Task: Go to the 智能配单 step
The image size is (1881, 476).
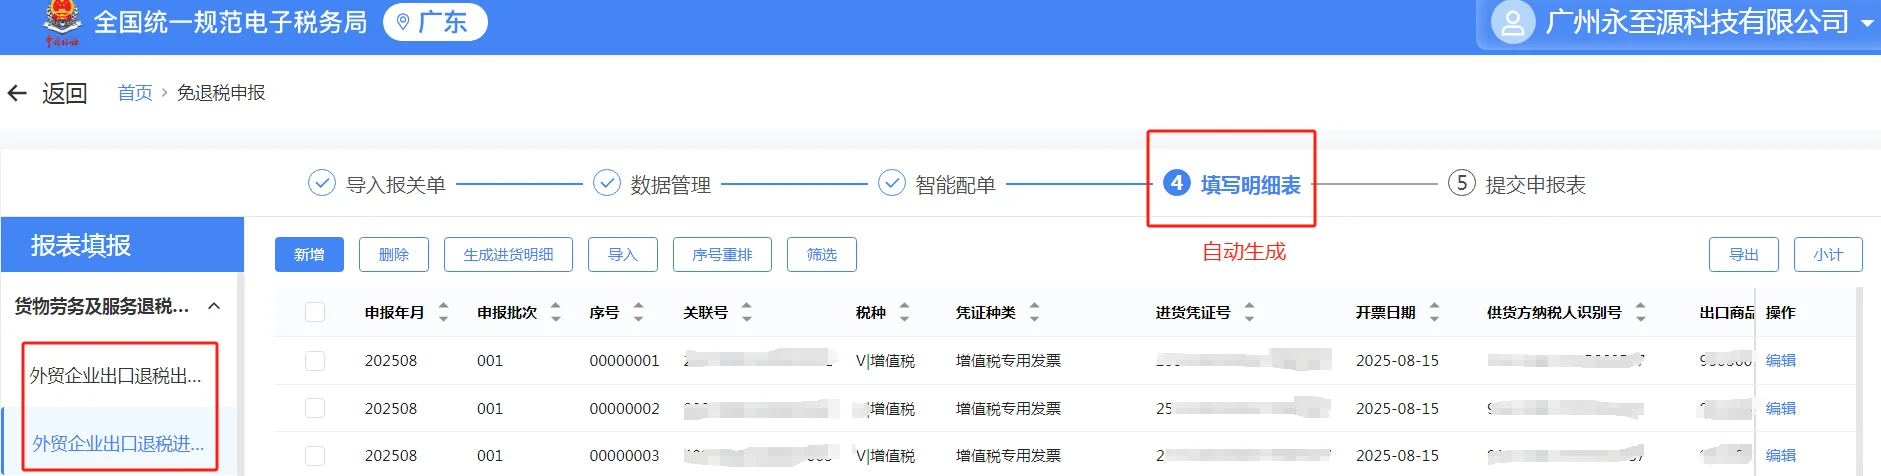Action: pyautogui.click(x=955, y=185)
